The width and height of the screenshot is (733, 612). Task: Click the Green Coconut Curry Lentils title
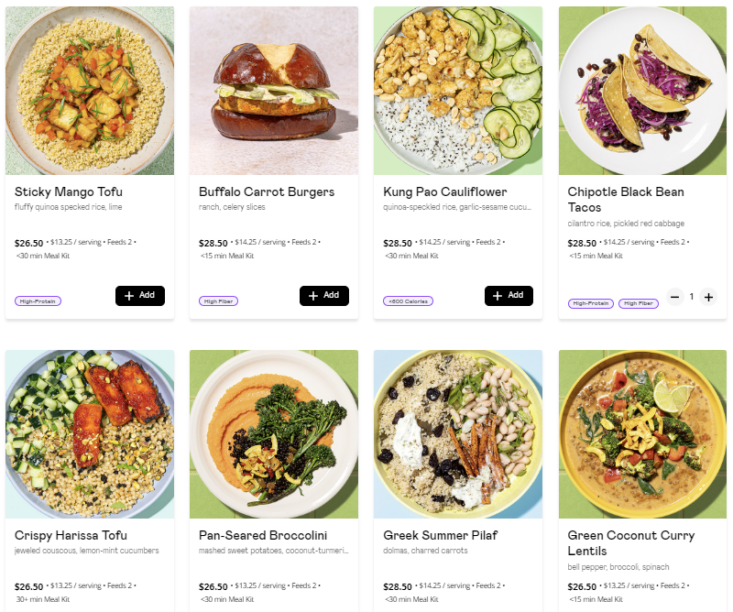pyautogui.click(x=631, y=543)
